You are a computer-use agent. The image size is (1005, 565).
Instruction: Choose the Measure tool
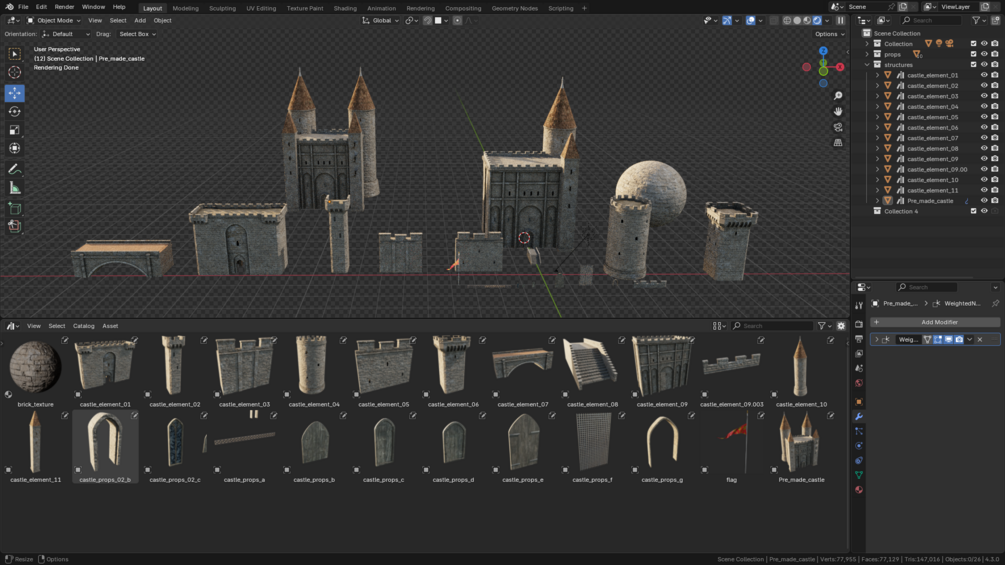point(14,188)
